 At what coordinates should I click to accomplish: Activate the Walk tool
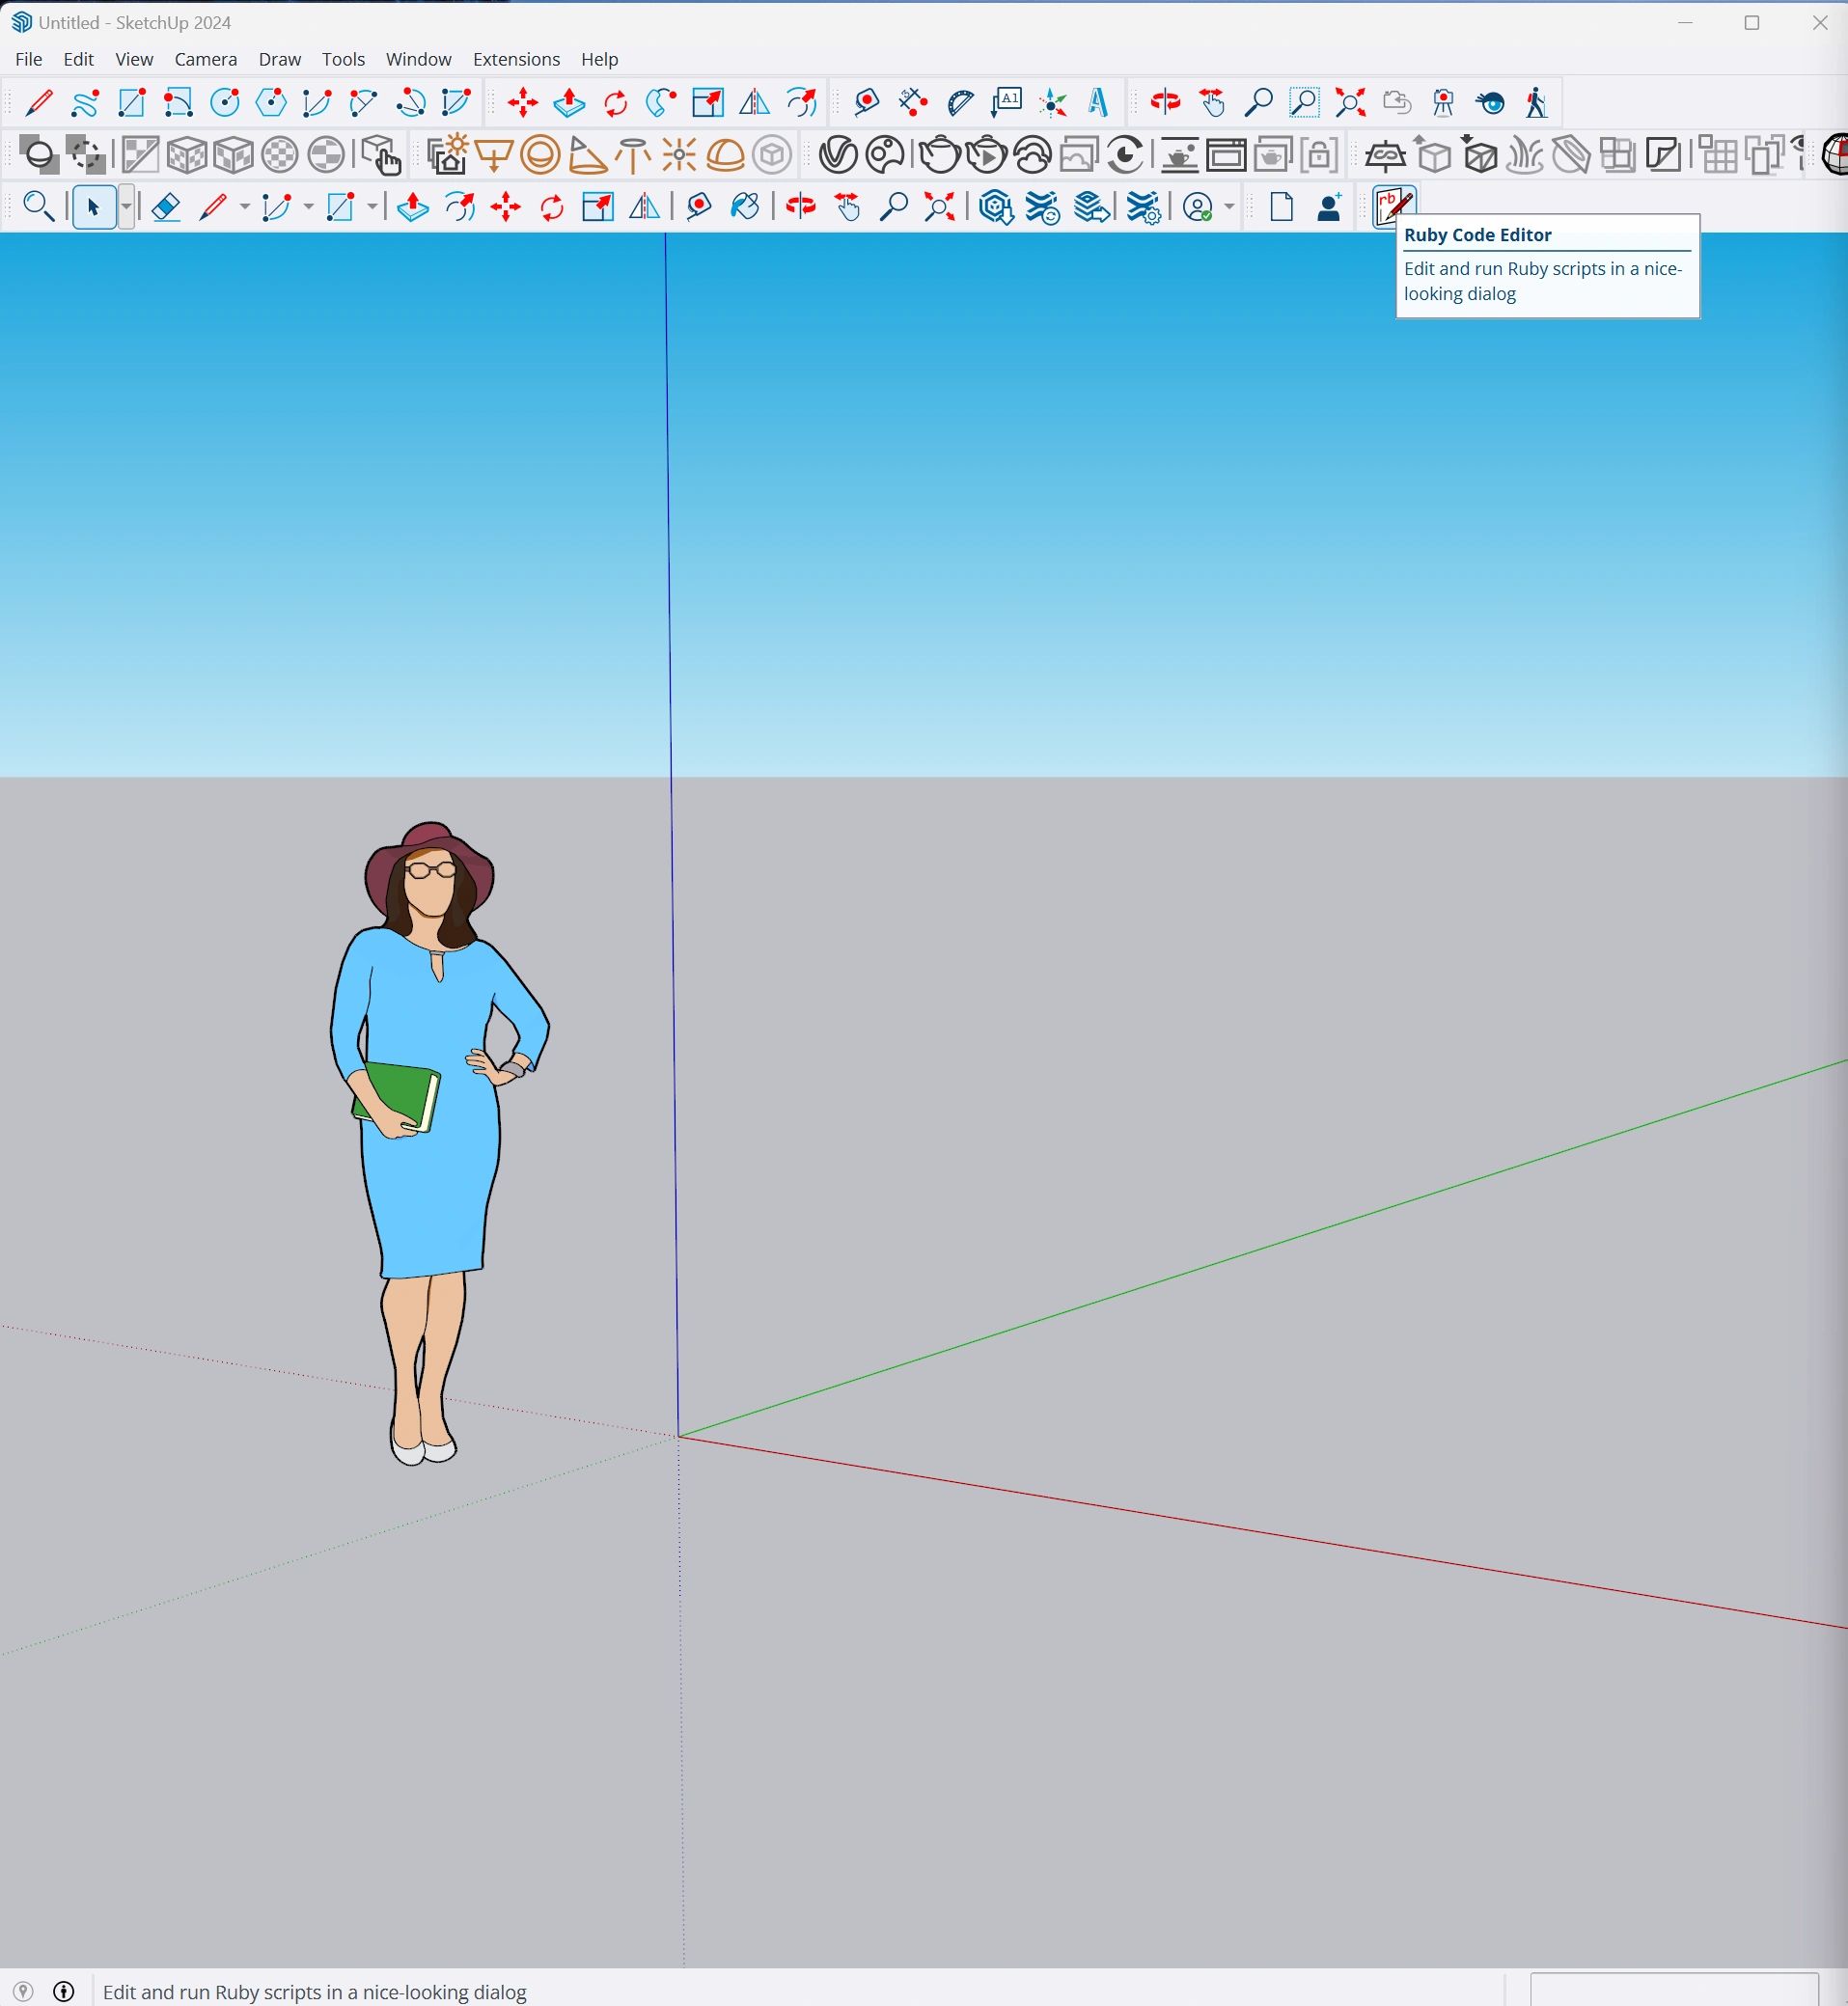click(1536, 102)
